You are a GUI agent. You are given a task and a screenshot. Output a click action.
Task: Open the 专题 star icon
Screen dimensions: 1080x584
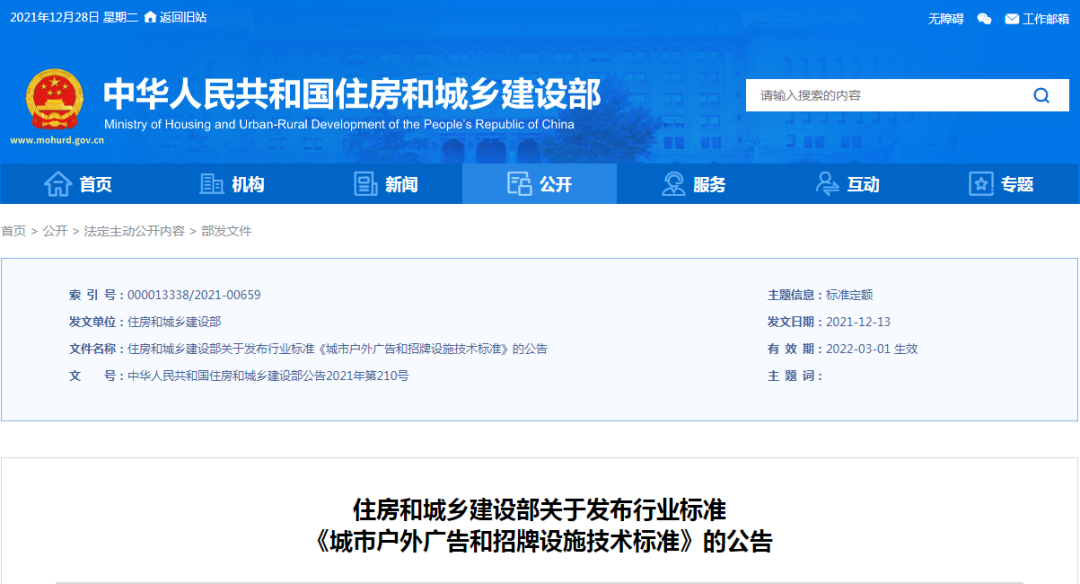[x=980, y=184]
